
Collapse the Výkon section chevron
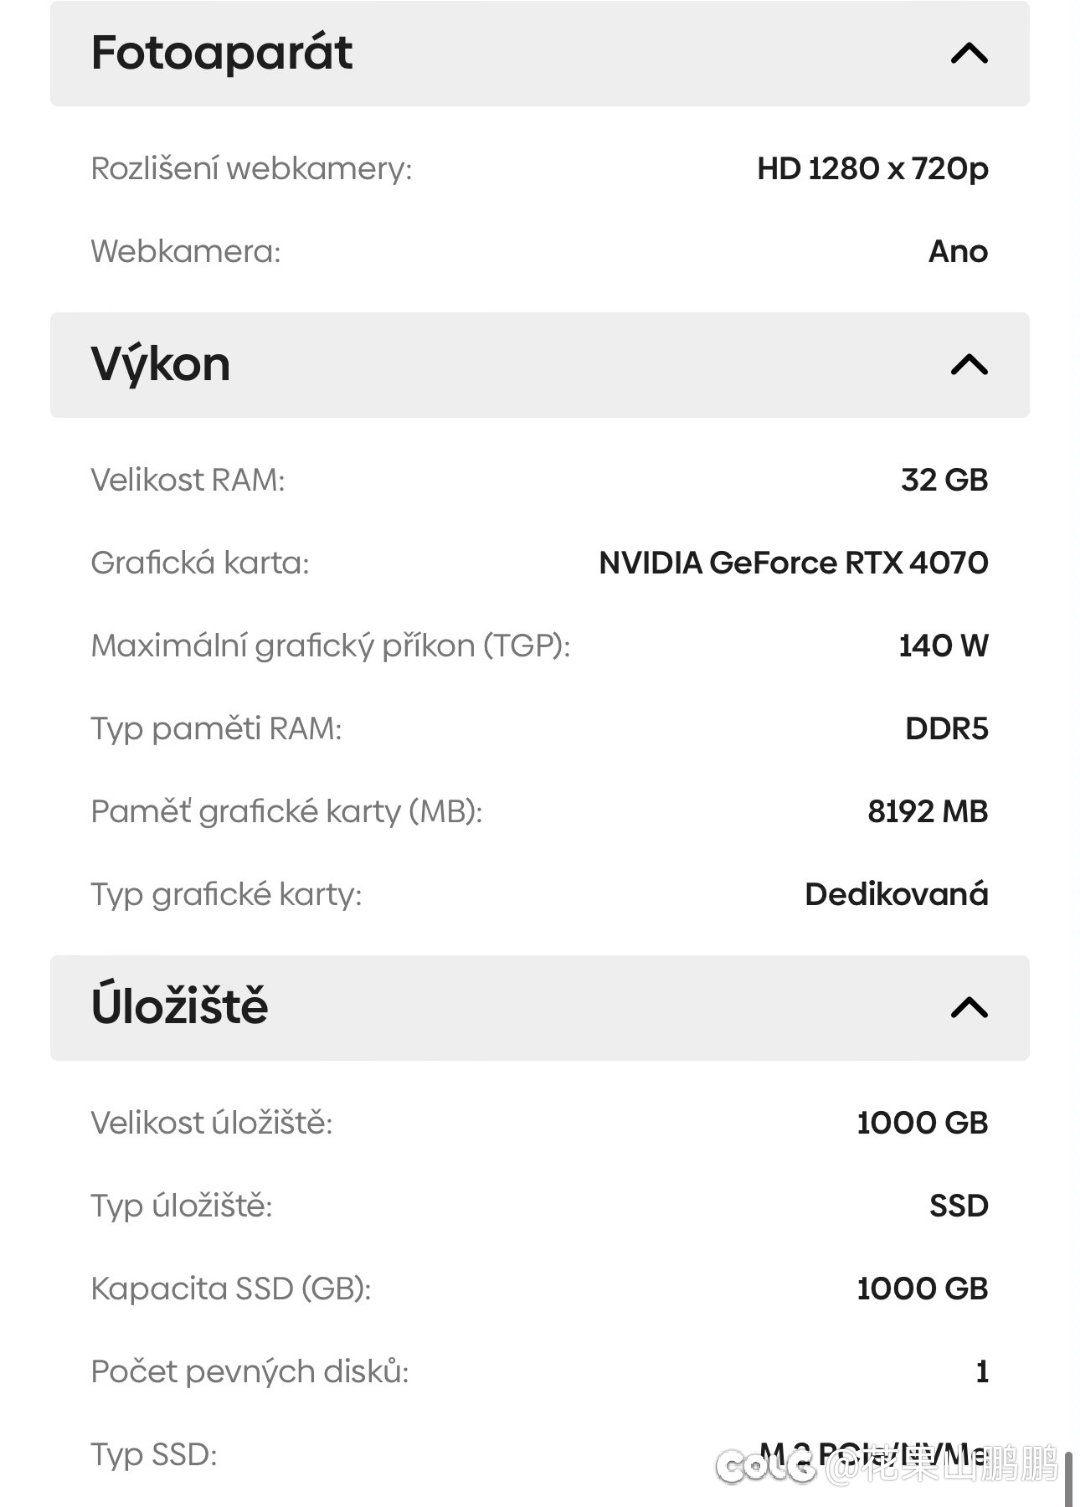pyautogui.click(x=969, y=365)
